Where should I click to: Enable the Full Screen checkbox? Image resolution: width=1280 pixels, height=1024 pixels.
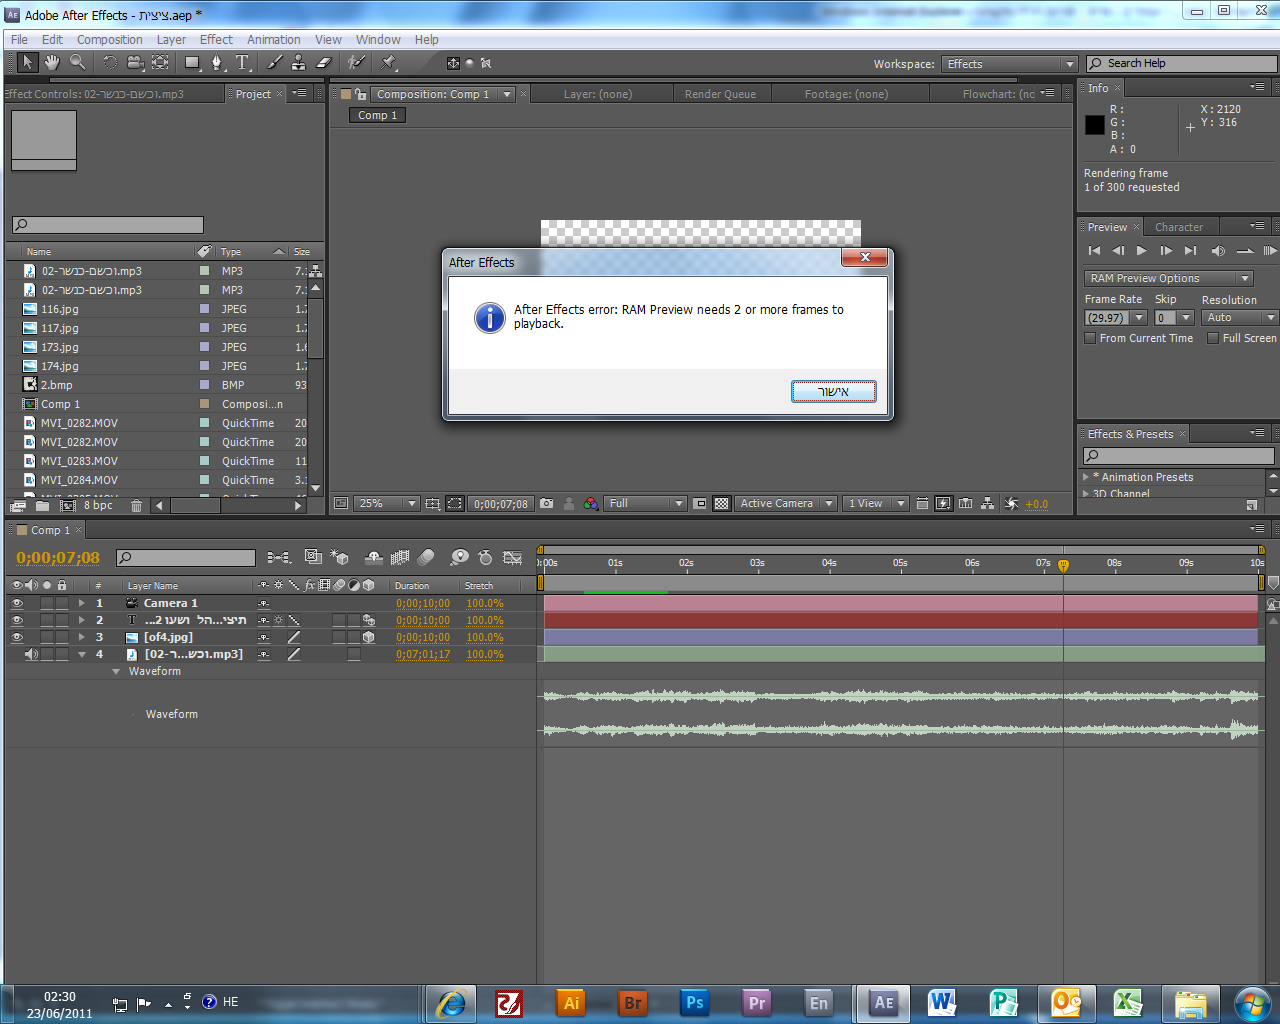1213,339
